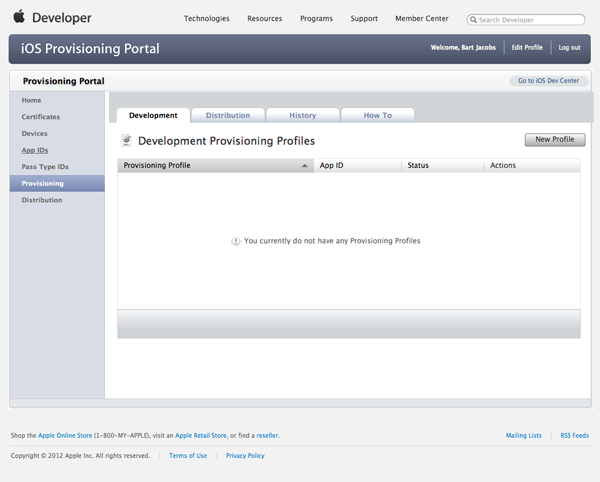Open Privacy Policy link
The image size is (600, 482).
click(245, 456)
